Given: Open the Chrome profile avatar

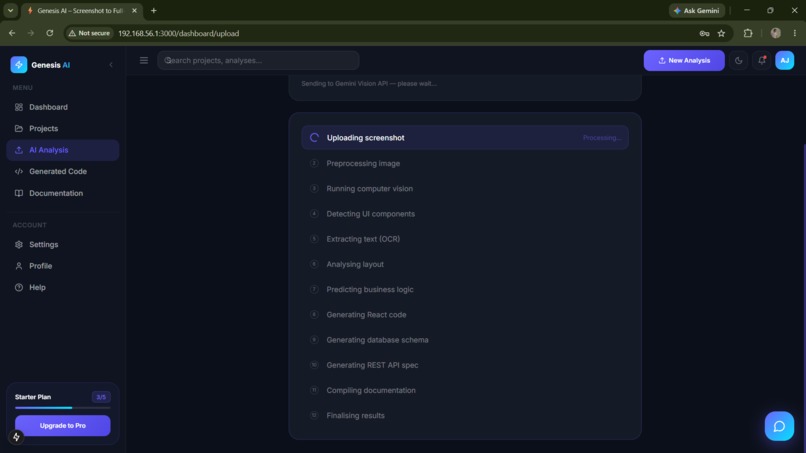Looking at the screenshot, I should [x=776, y=33].
